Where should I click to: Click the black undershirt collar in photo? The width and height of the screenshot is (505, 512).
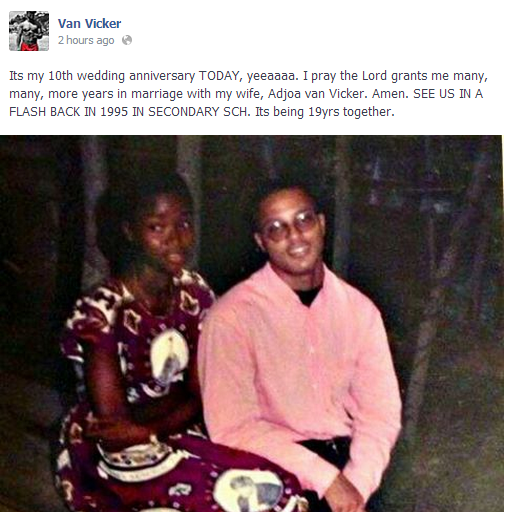308,295
